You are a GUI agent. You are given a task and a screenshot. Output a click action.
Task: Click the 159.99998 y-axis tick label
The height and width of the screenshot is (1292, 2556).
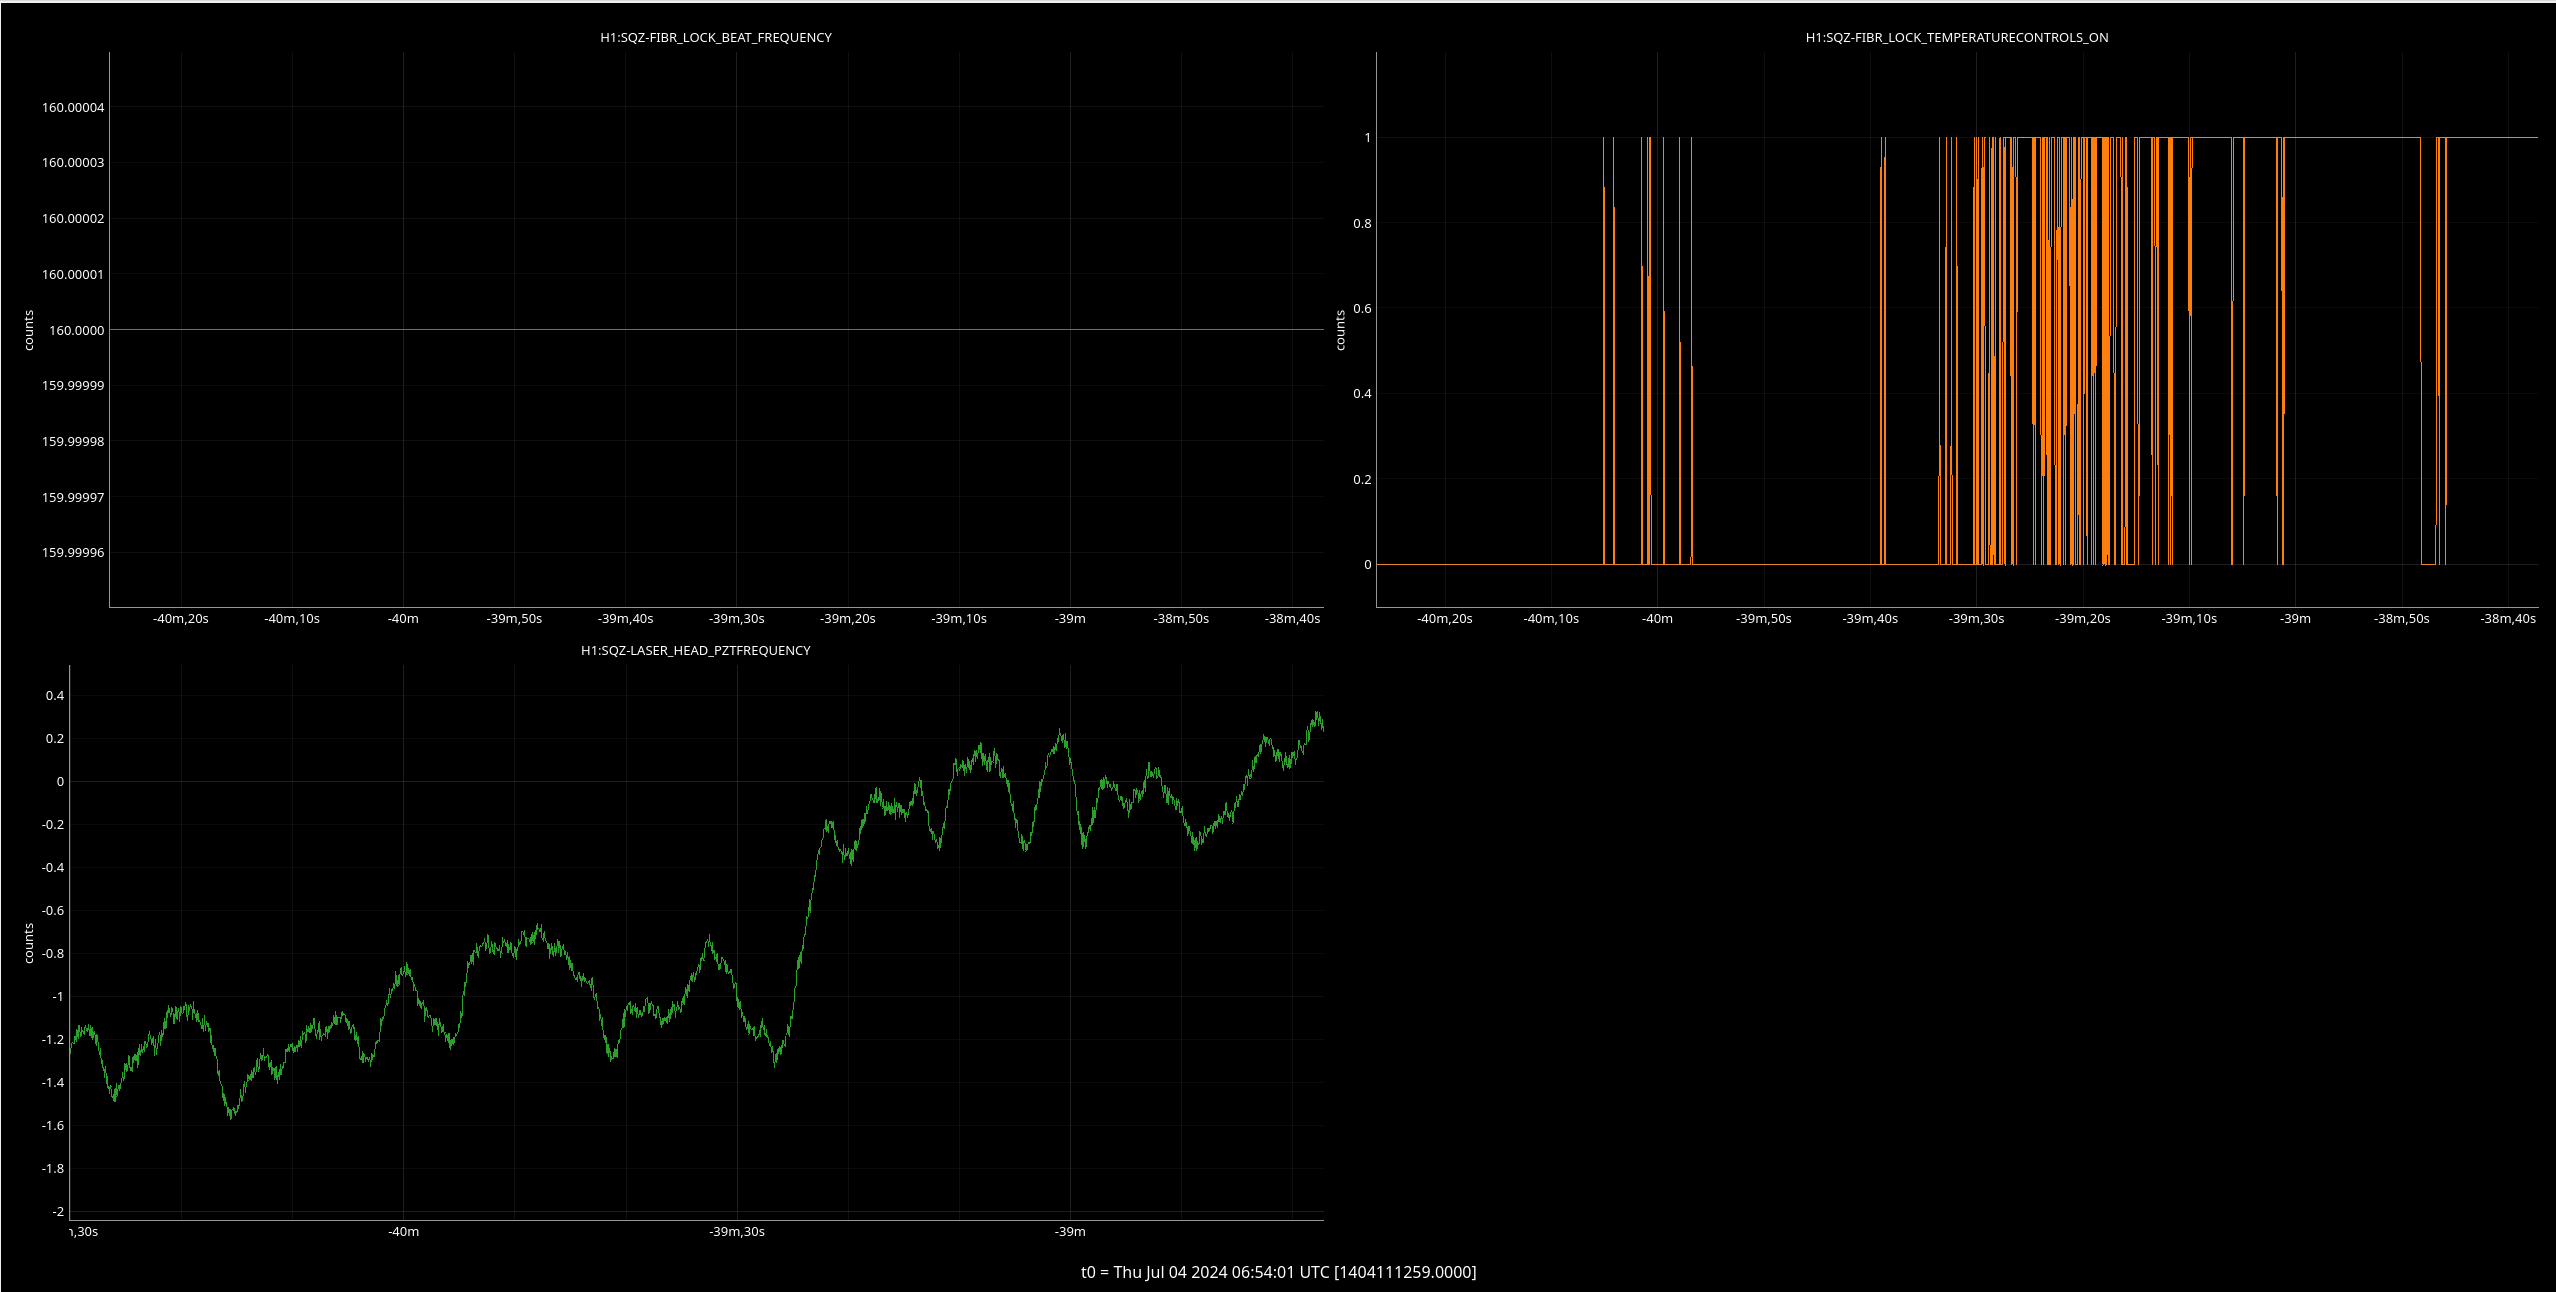click(73, 441)
